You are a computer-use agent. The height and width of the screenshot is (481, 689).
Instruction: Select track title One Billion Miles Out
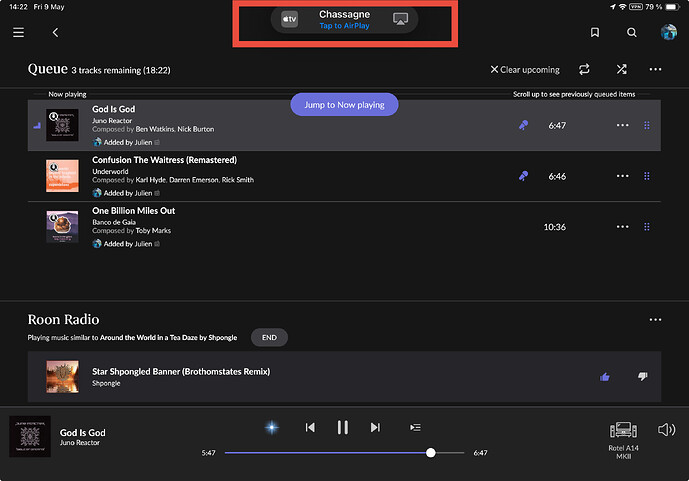pyautogui.click(x=134, y=211)
